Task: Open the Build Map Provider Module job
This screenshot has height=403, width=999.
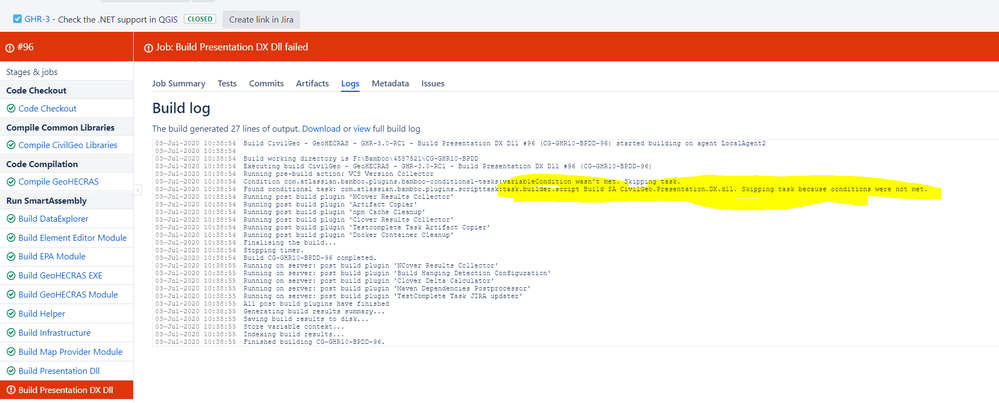Action: (71, 352)
